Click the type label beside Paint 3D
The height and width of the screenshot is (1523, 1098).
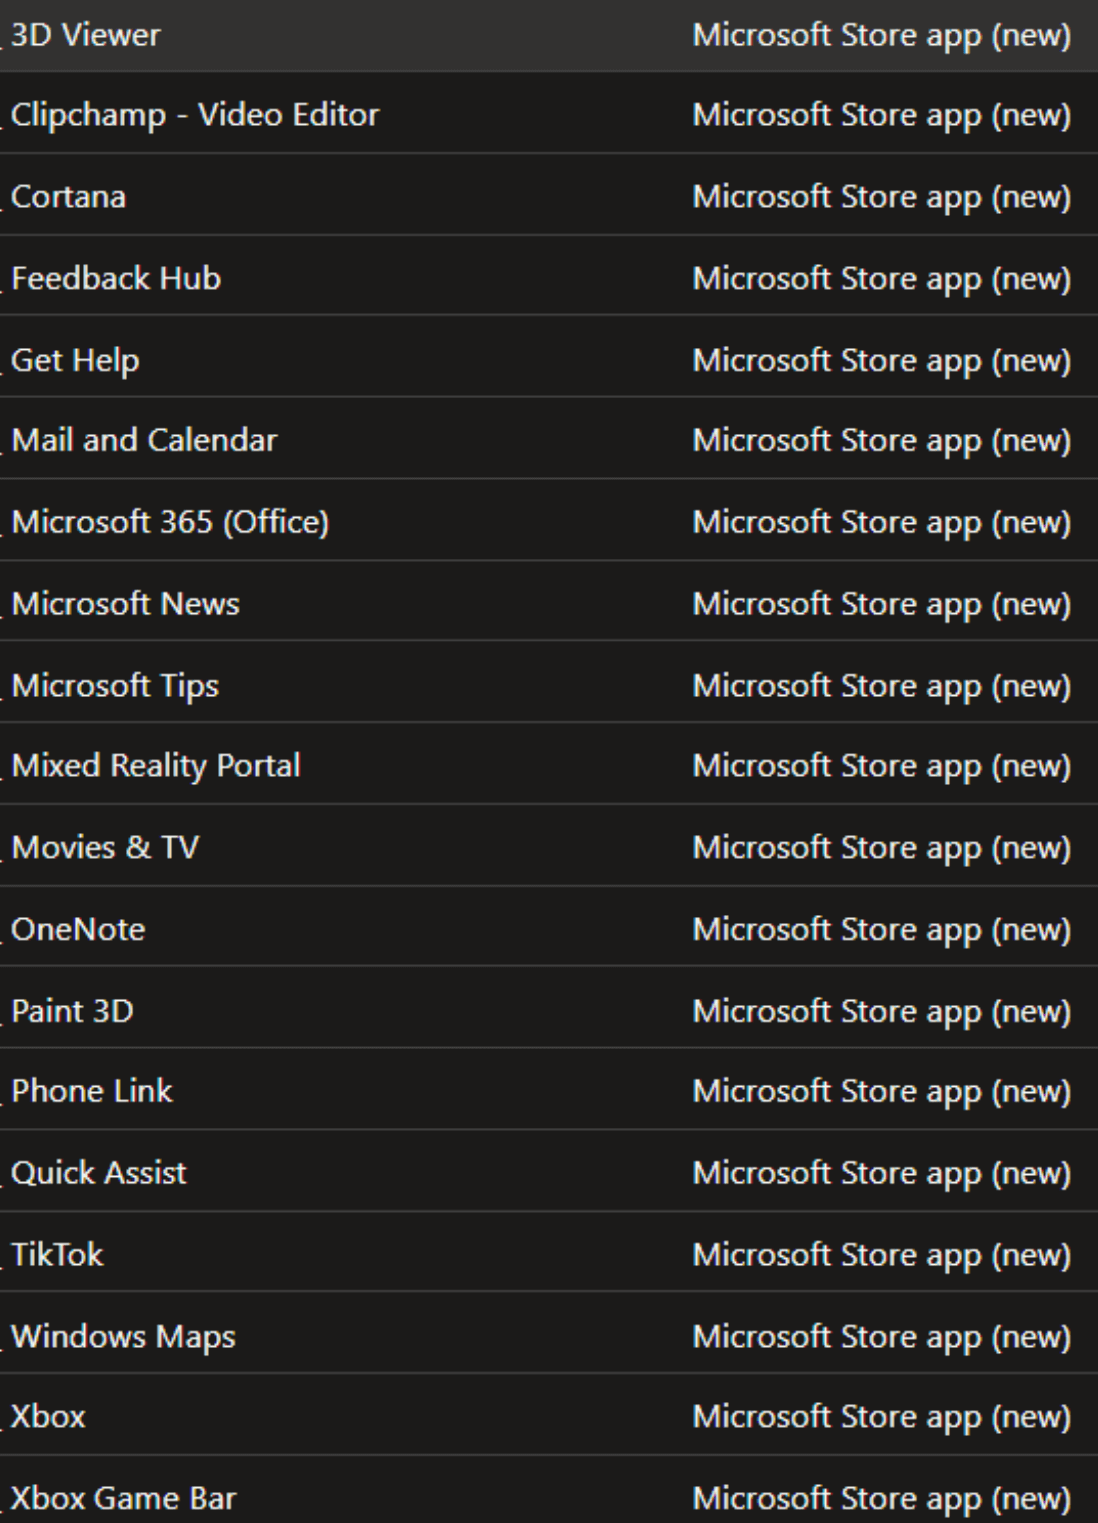pyautogui.click(x=882, y=1012)
